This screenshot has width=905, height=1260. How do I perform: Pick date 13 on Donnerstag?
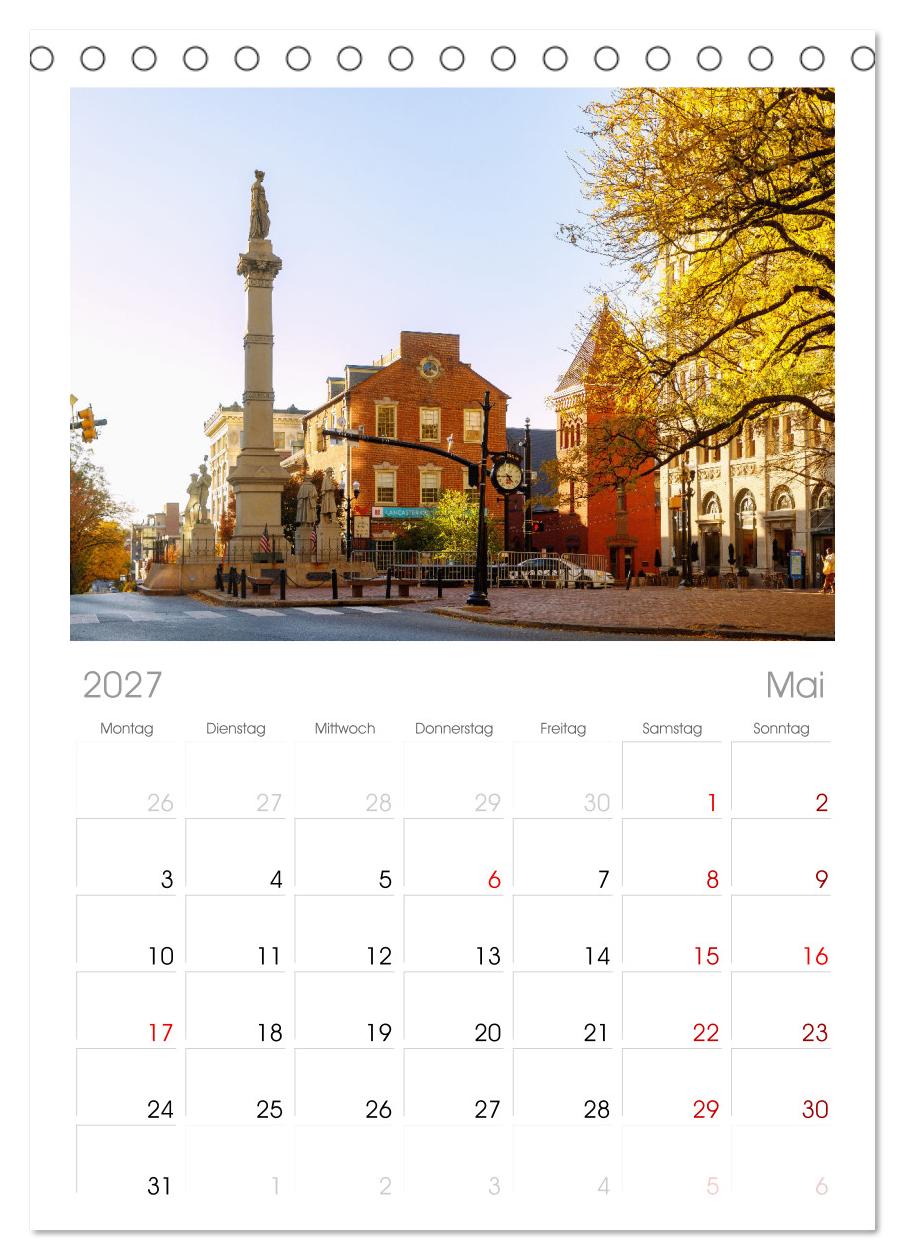488,956
